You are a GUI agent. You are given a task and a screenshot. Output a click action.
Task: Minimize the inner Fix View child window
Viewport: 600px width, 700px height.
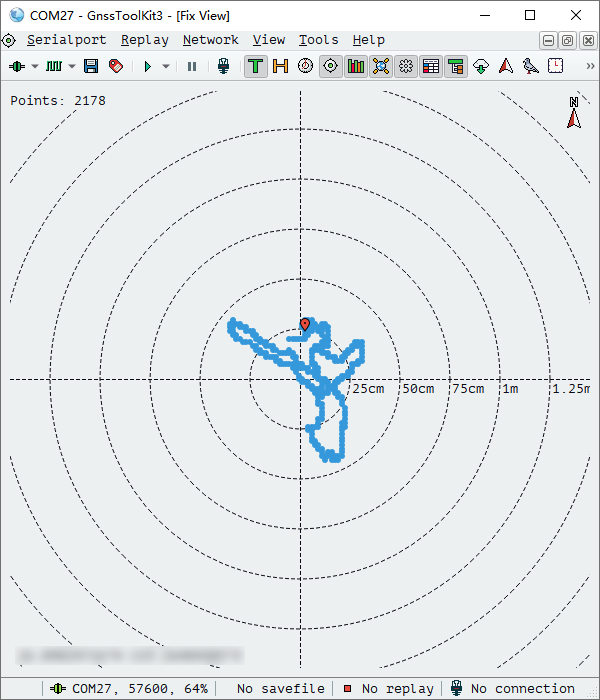(548, 41)
